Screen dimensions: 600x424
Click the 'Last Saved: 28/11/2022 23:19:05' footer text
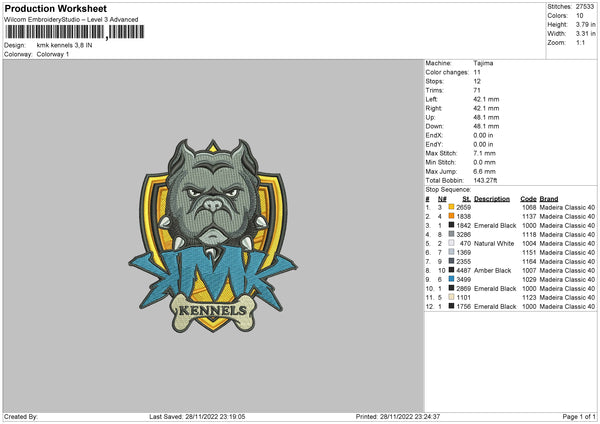[197, 417]
